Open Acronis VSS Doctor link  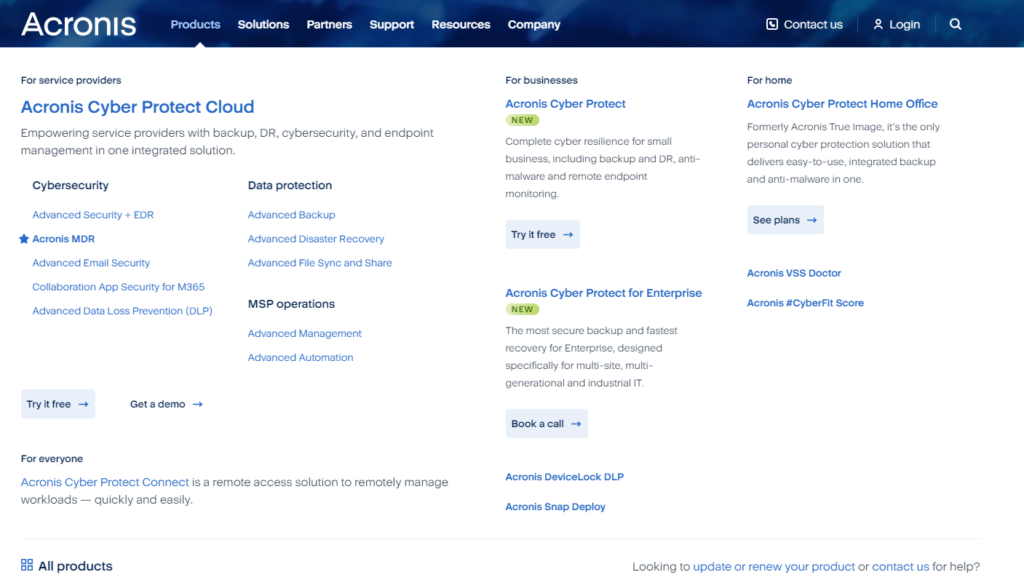[793, 273]
